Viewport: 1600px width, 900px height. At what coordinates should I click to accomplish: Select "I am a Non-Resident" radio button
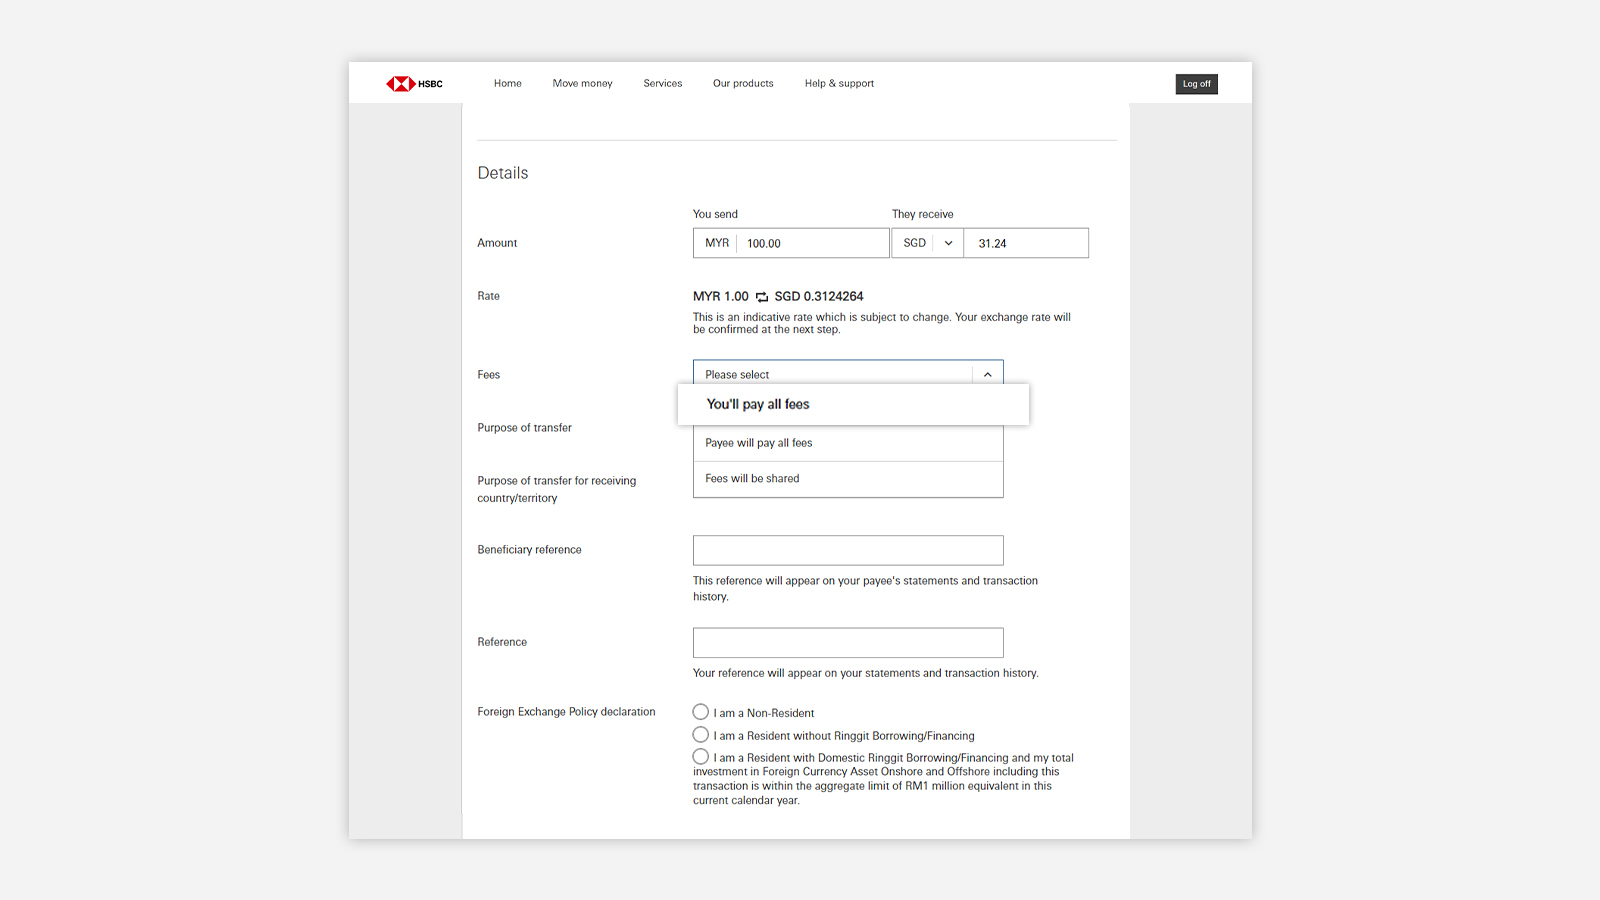tap(701, 712)
